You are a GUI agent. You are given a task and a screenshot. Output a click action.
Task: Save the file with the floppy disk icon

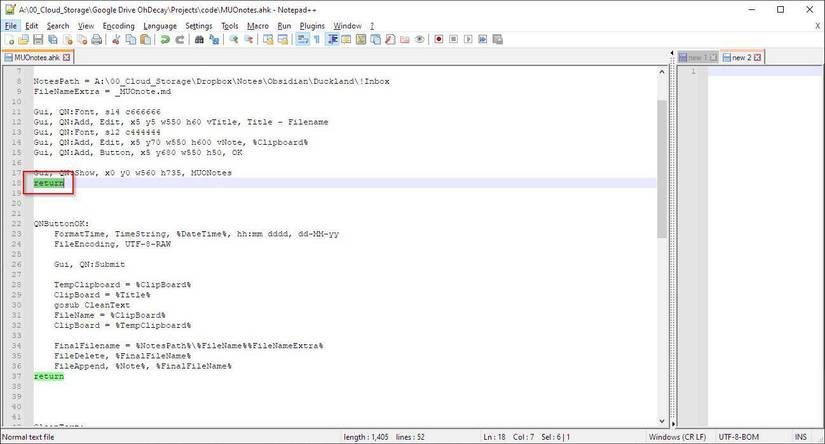(38, 39)
